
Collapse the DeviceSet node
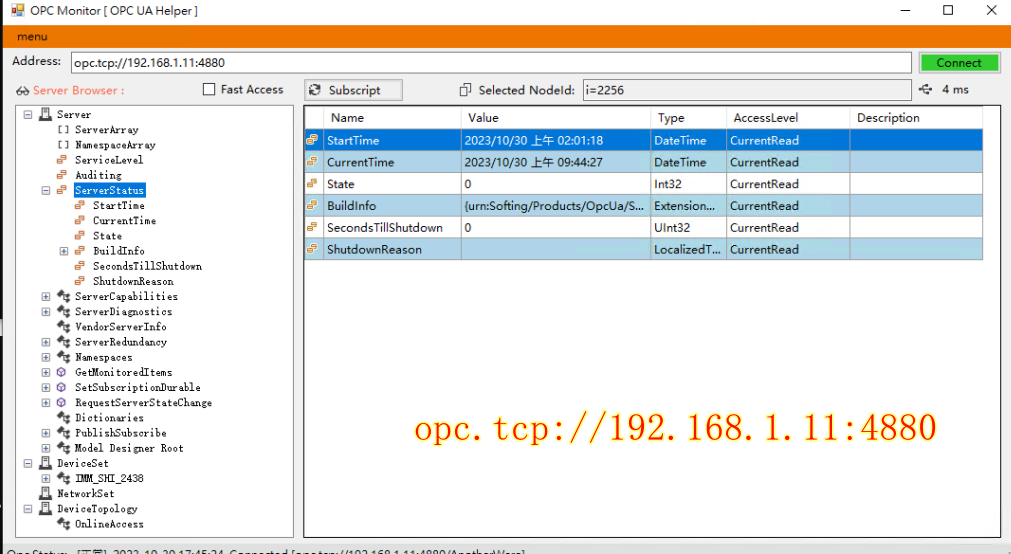coord(28,463)
